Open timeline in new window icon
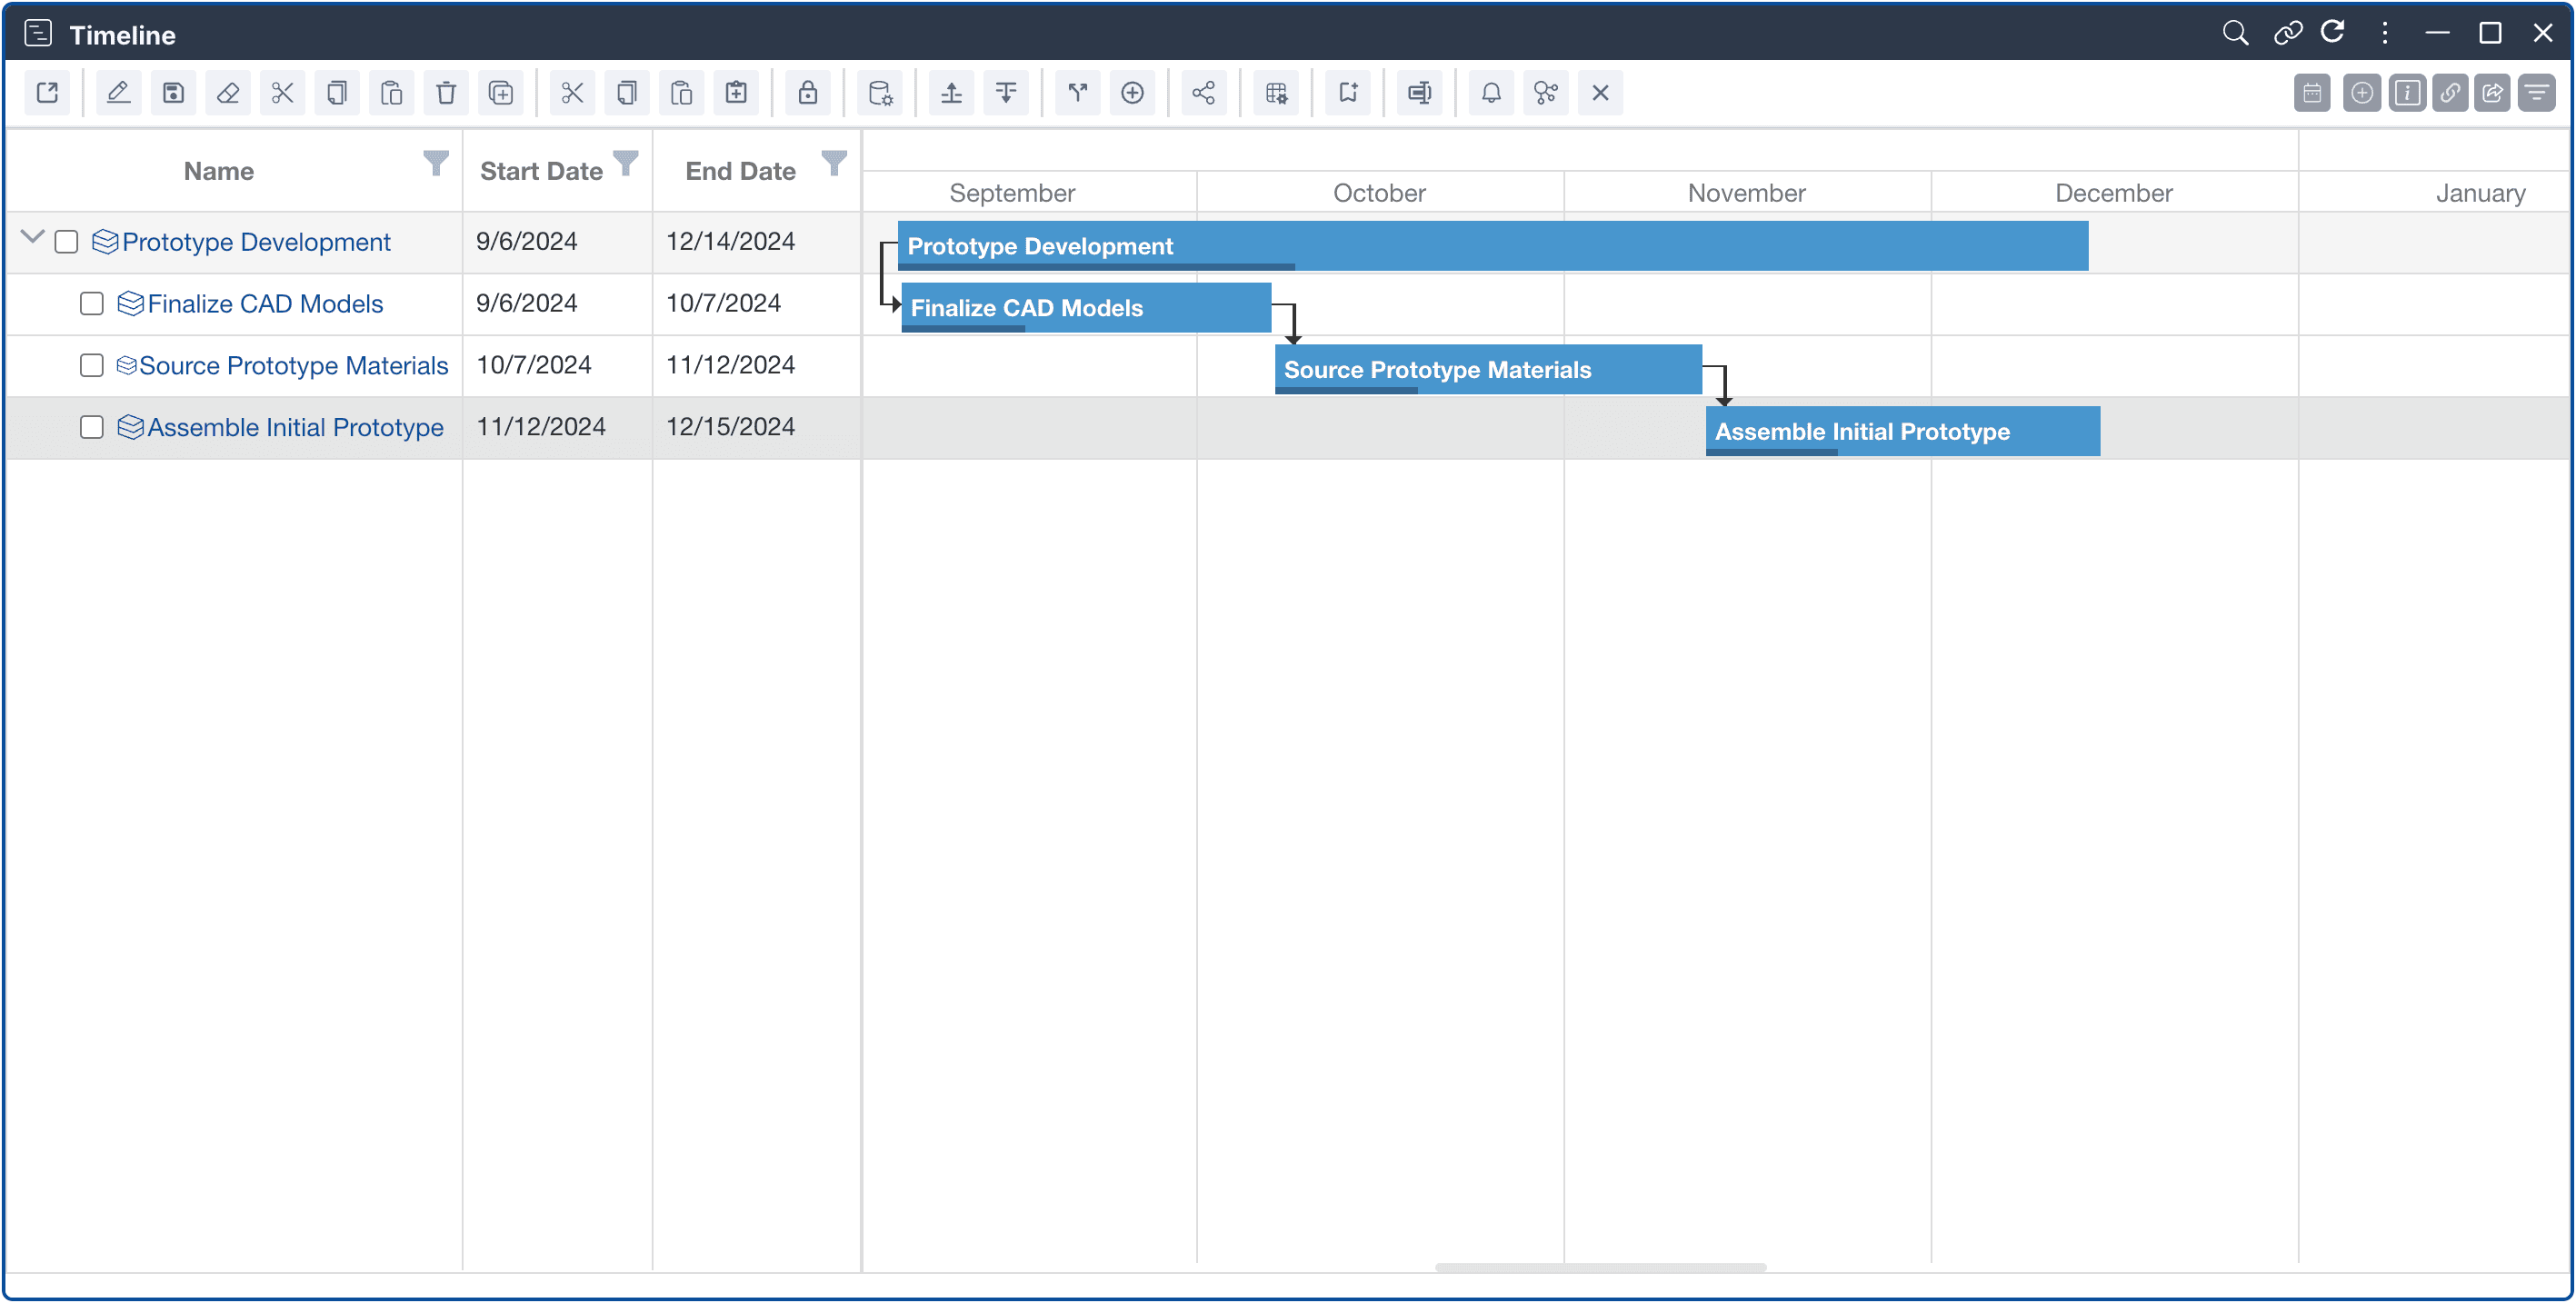The image size is (2576, 1303). click(47, 93)
